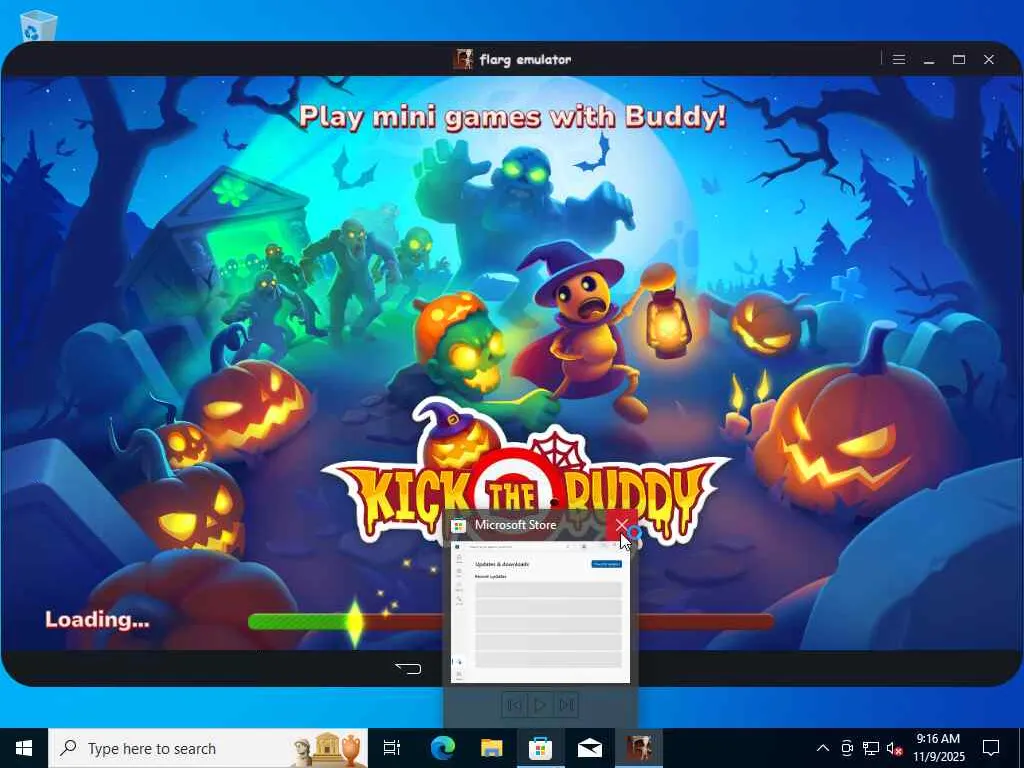This screenshot has height=768, width=1024.
Task: Click the taskbar search box
Action: pos(208,748)
